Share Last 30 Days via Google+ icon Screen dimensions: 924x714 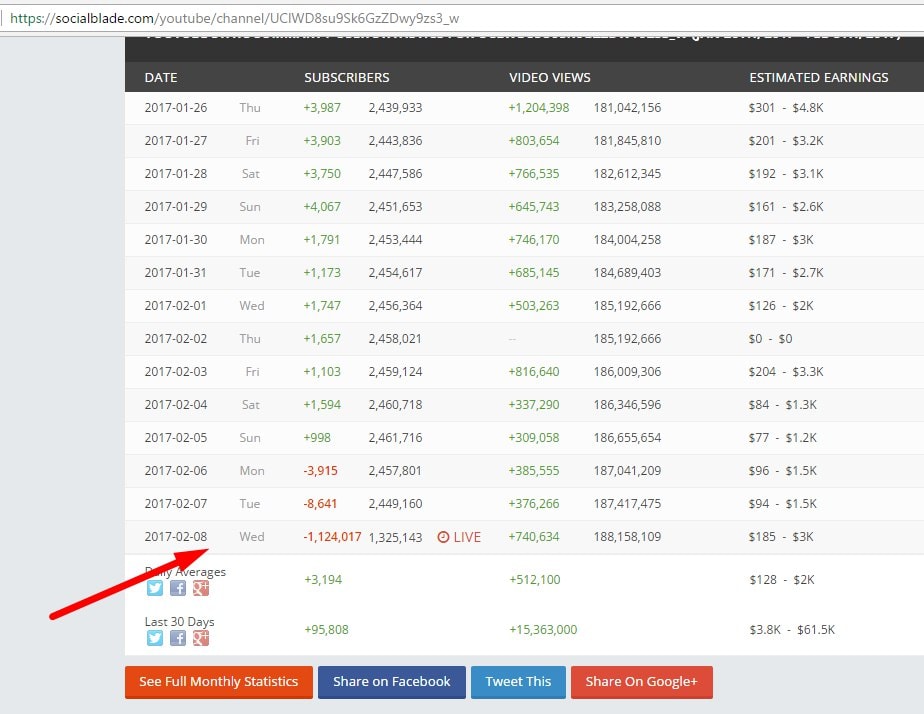200,638
